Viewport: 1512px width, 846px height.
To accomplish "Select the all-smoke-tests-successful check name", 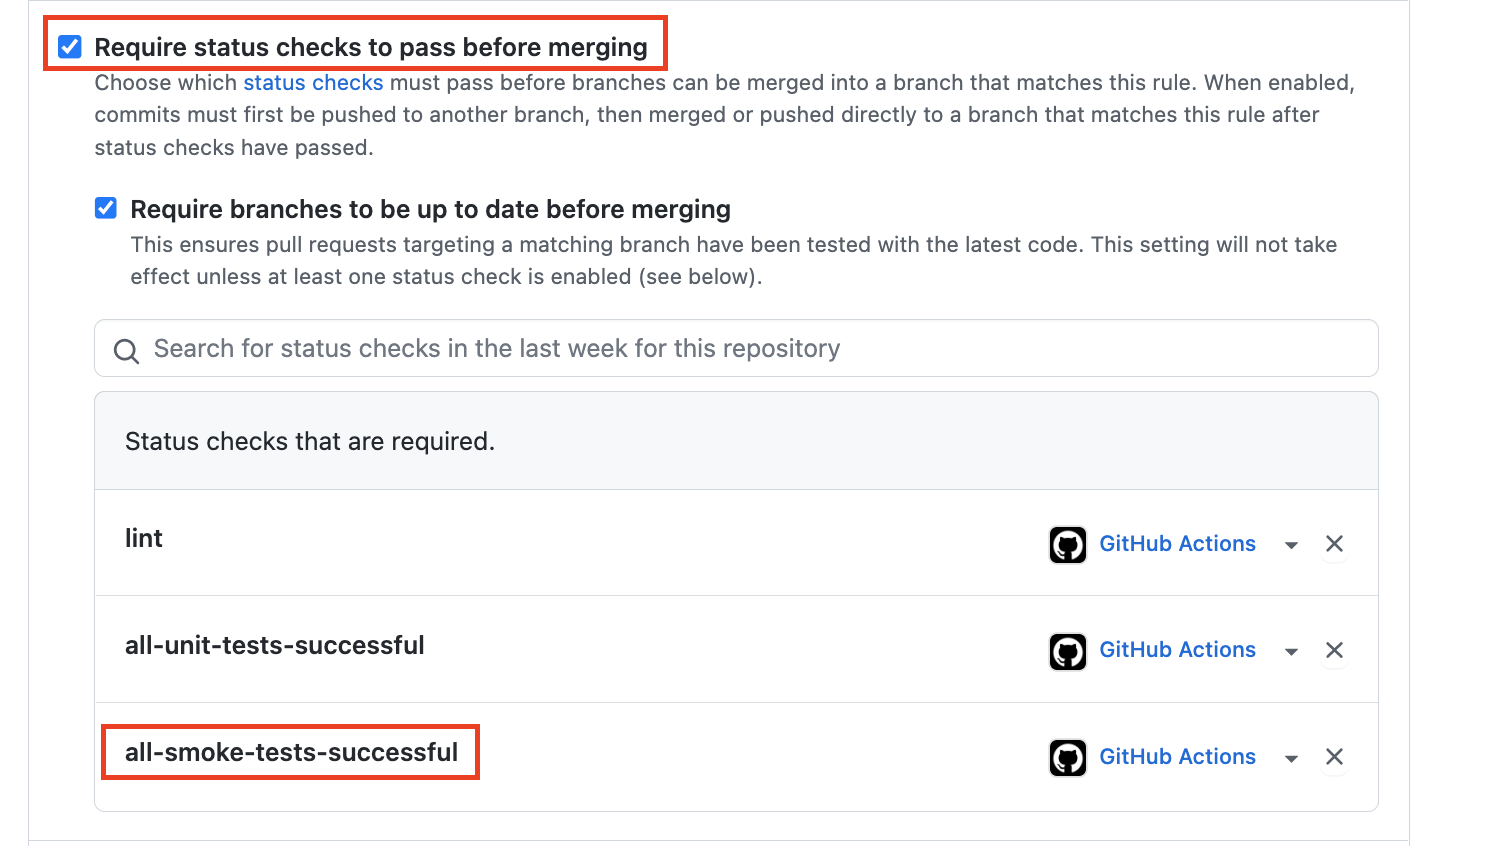I will (290, 751).
